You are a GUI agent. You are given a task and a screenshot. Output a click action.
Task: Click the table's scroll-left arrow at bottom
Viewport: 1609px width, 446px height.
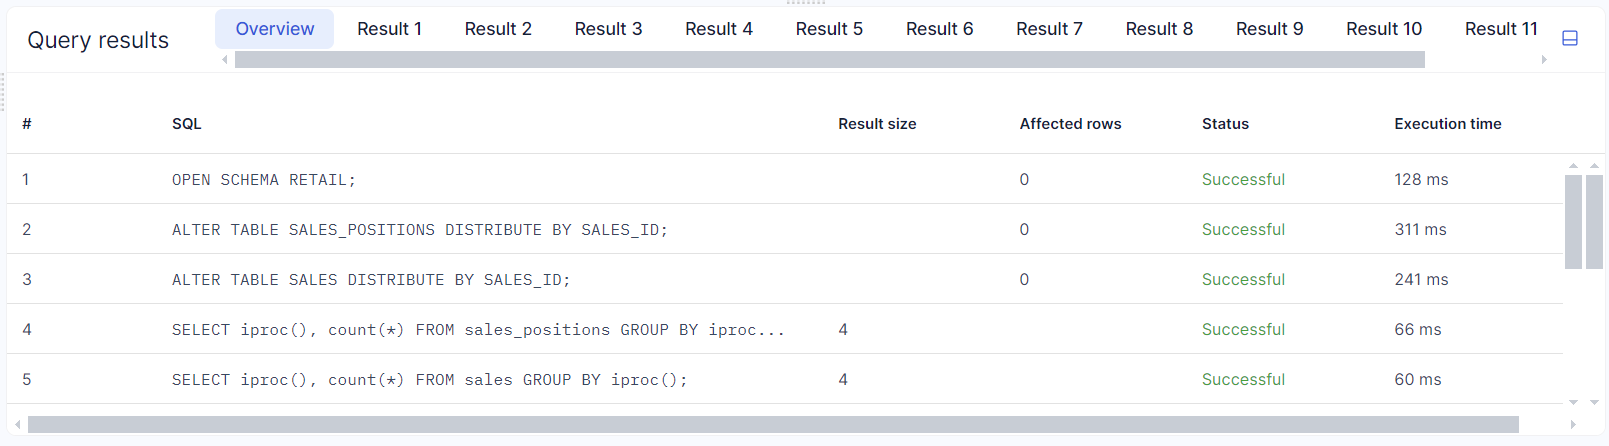coord(17,425)
